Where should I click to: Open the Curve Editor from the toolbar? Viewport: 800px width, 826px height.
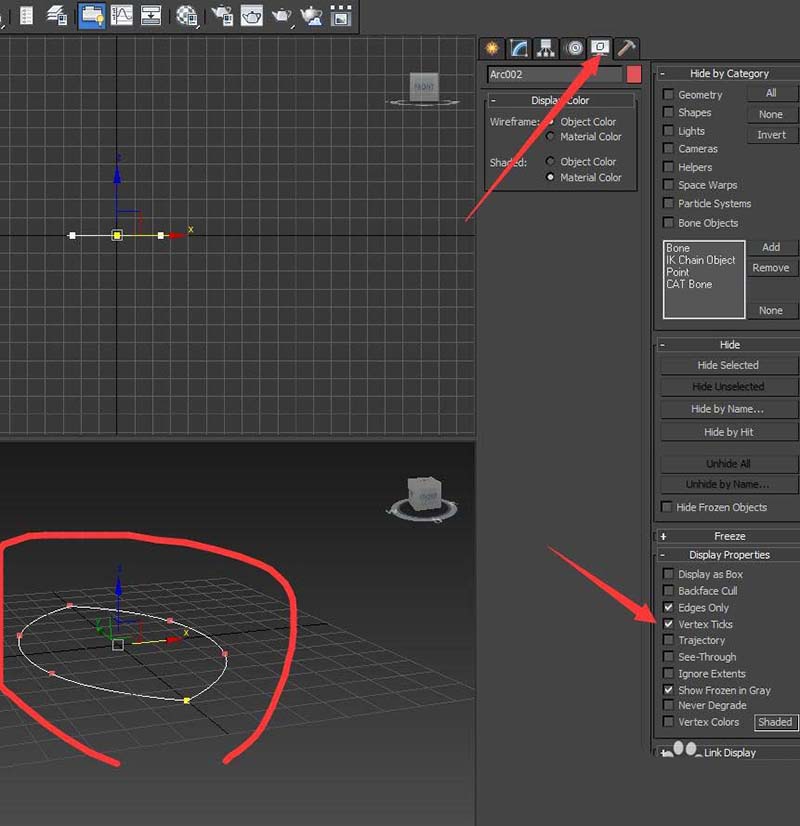coord(122,15)
